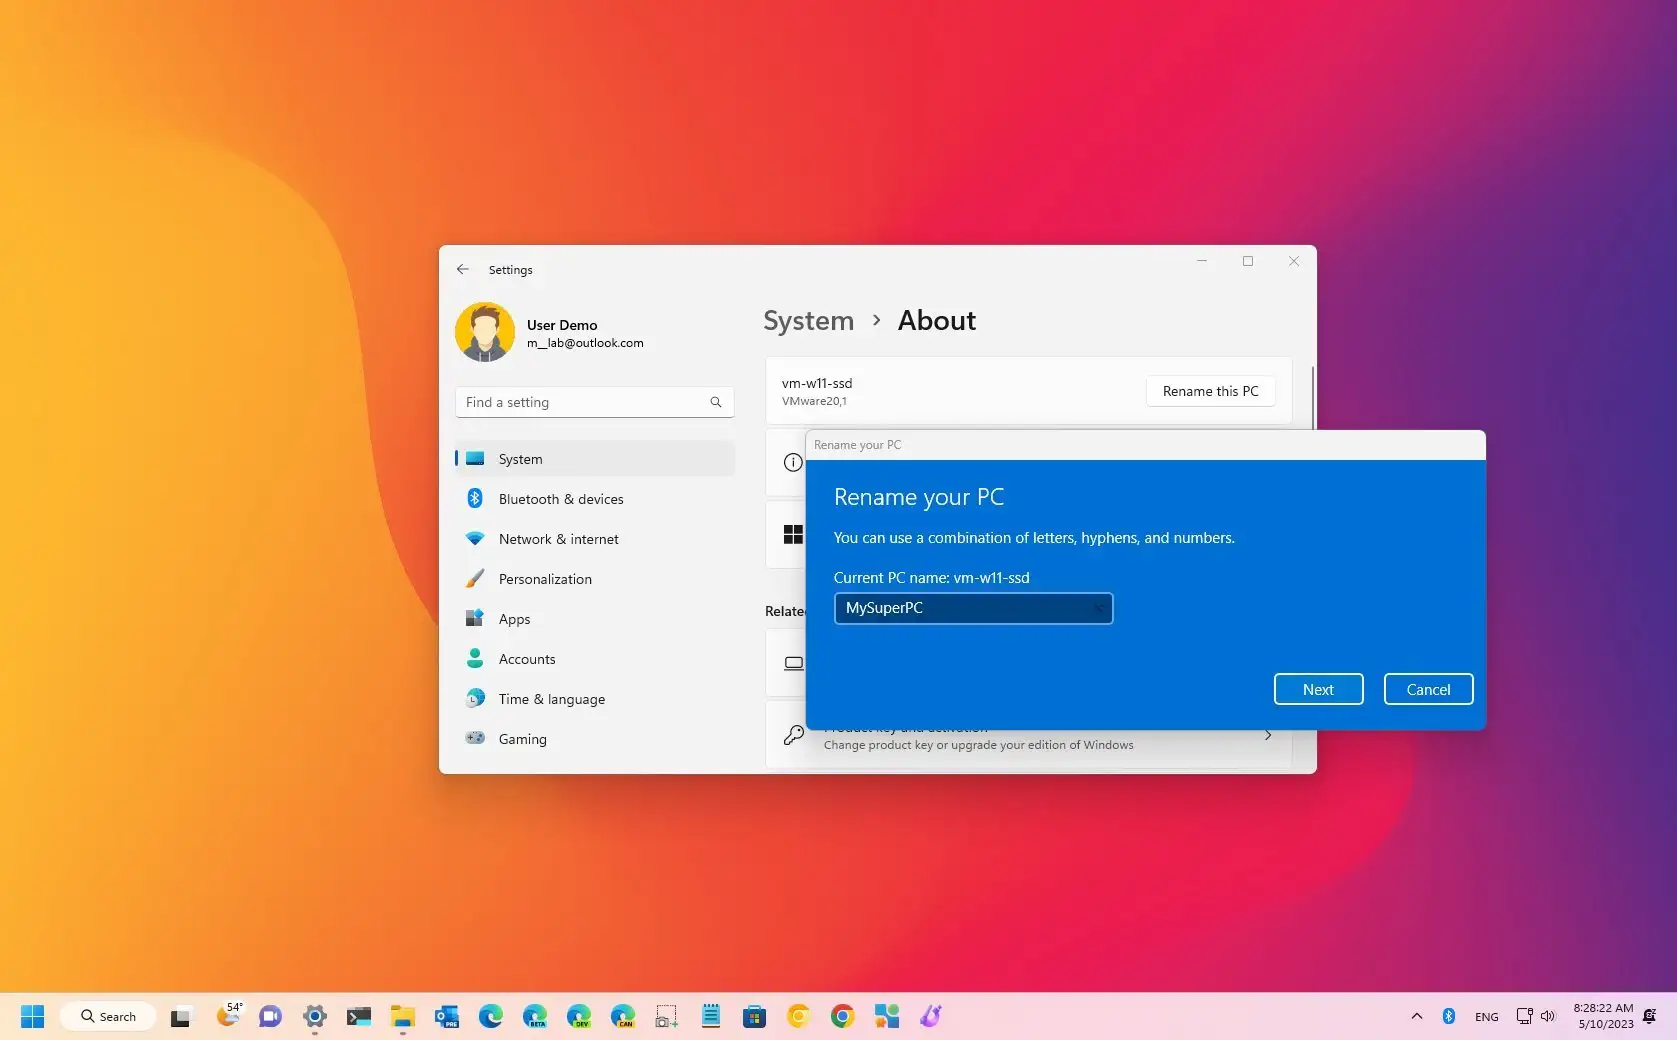
Task: Click the Next button to rename
Action: 1318,689
